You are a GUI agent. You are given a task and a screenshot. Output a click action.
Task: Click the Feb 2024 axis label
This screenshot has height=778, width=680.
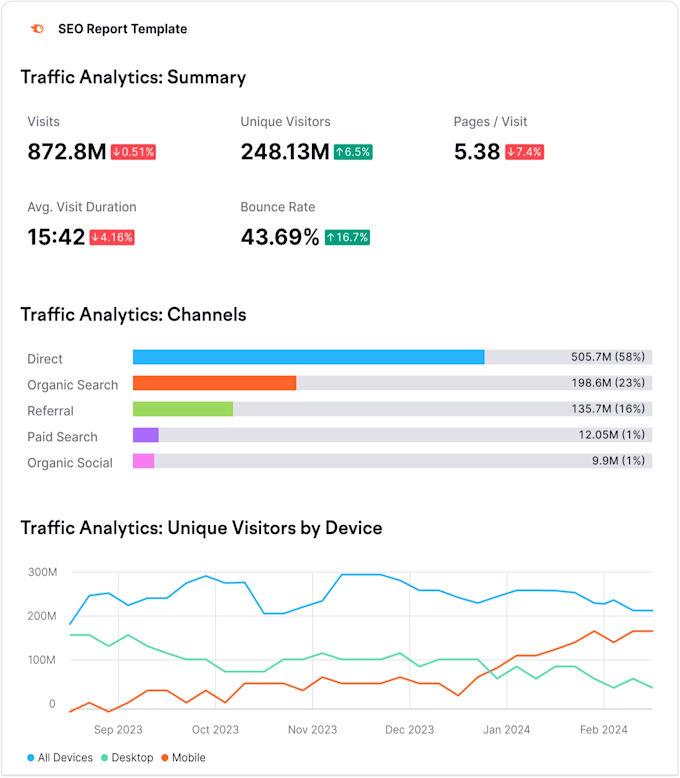(x=604, y=730)
